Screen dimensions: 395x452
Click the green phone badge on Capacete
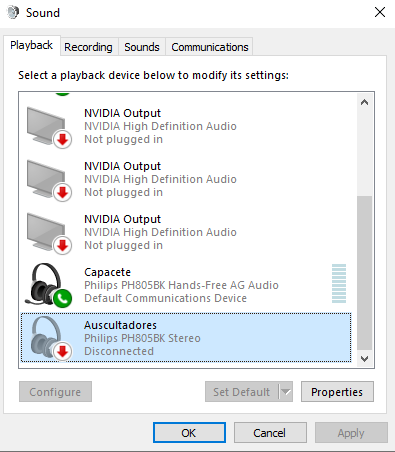tap(62, 298)
